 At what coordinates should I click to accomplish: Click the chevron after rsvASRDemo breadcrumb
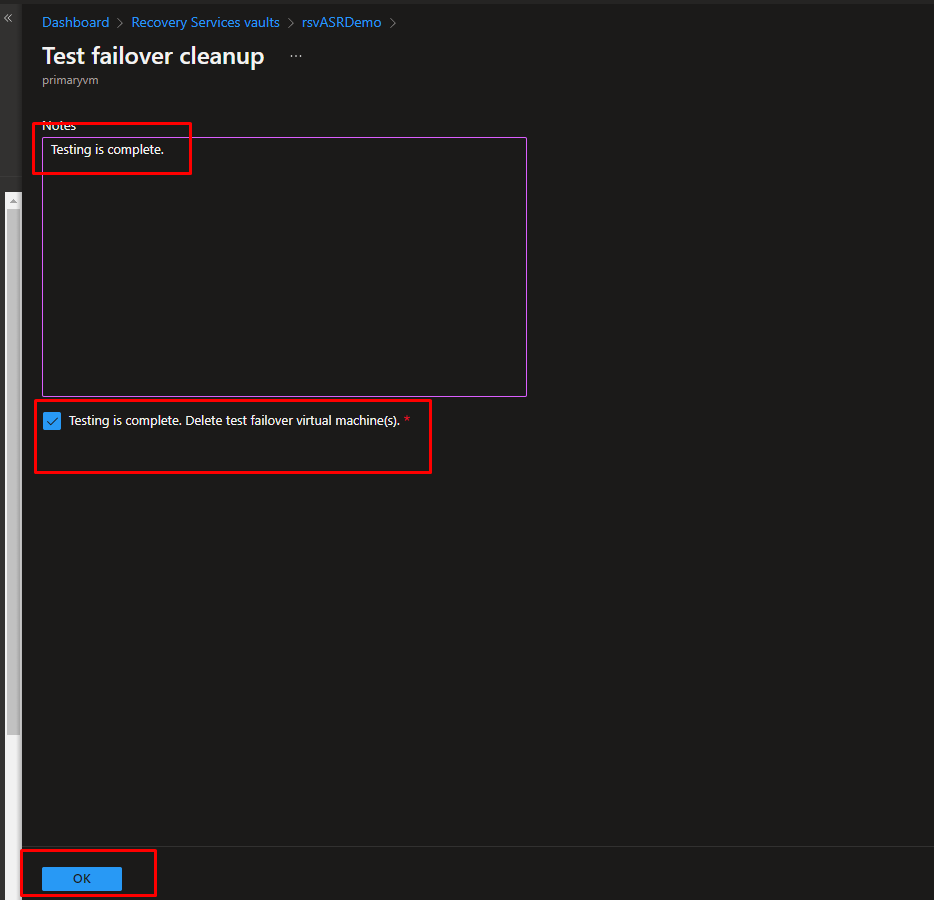[392, 23]
